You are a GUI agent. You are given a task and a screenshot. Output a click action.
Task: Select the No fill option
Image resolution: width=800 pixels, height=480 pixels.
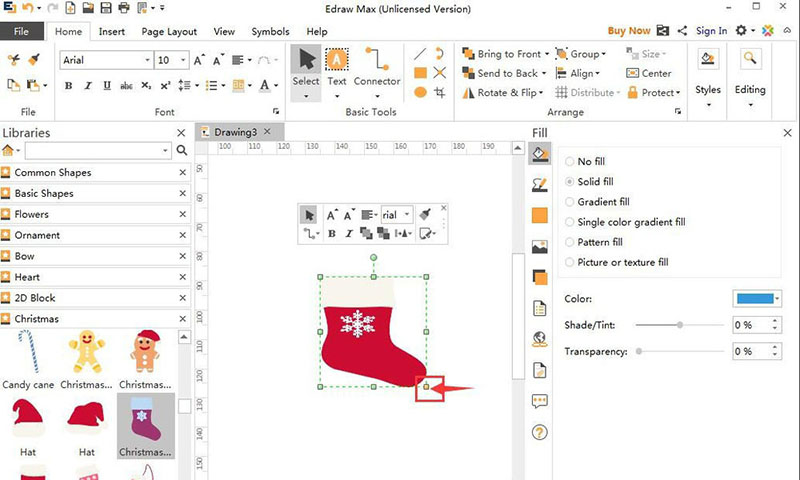coord(585,162)
